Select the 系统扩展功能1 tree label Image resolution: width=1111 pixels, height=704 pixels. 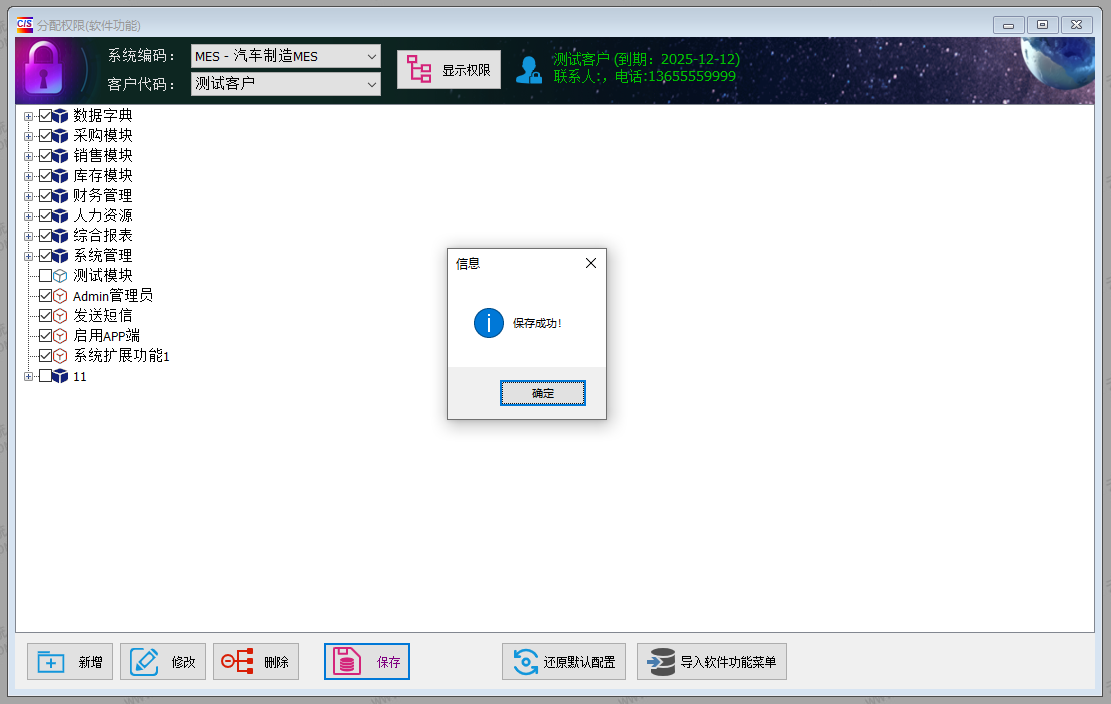point(121,356)
